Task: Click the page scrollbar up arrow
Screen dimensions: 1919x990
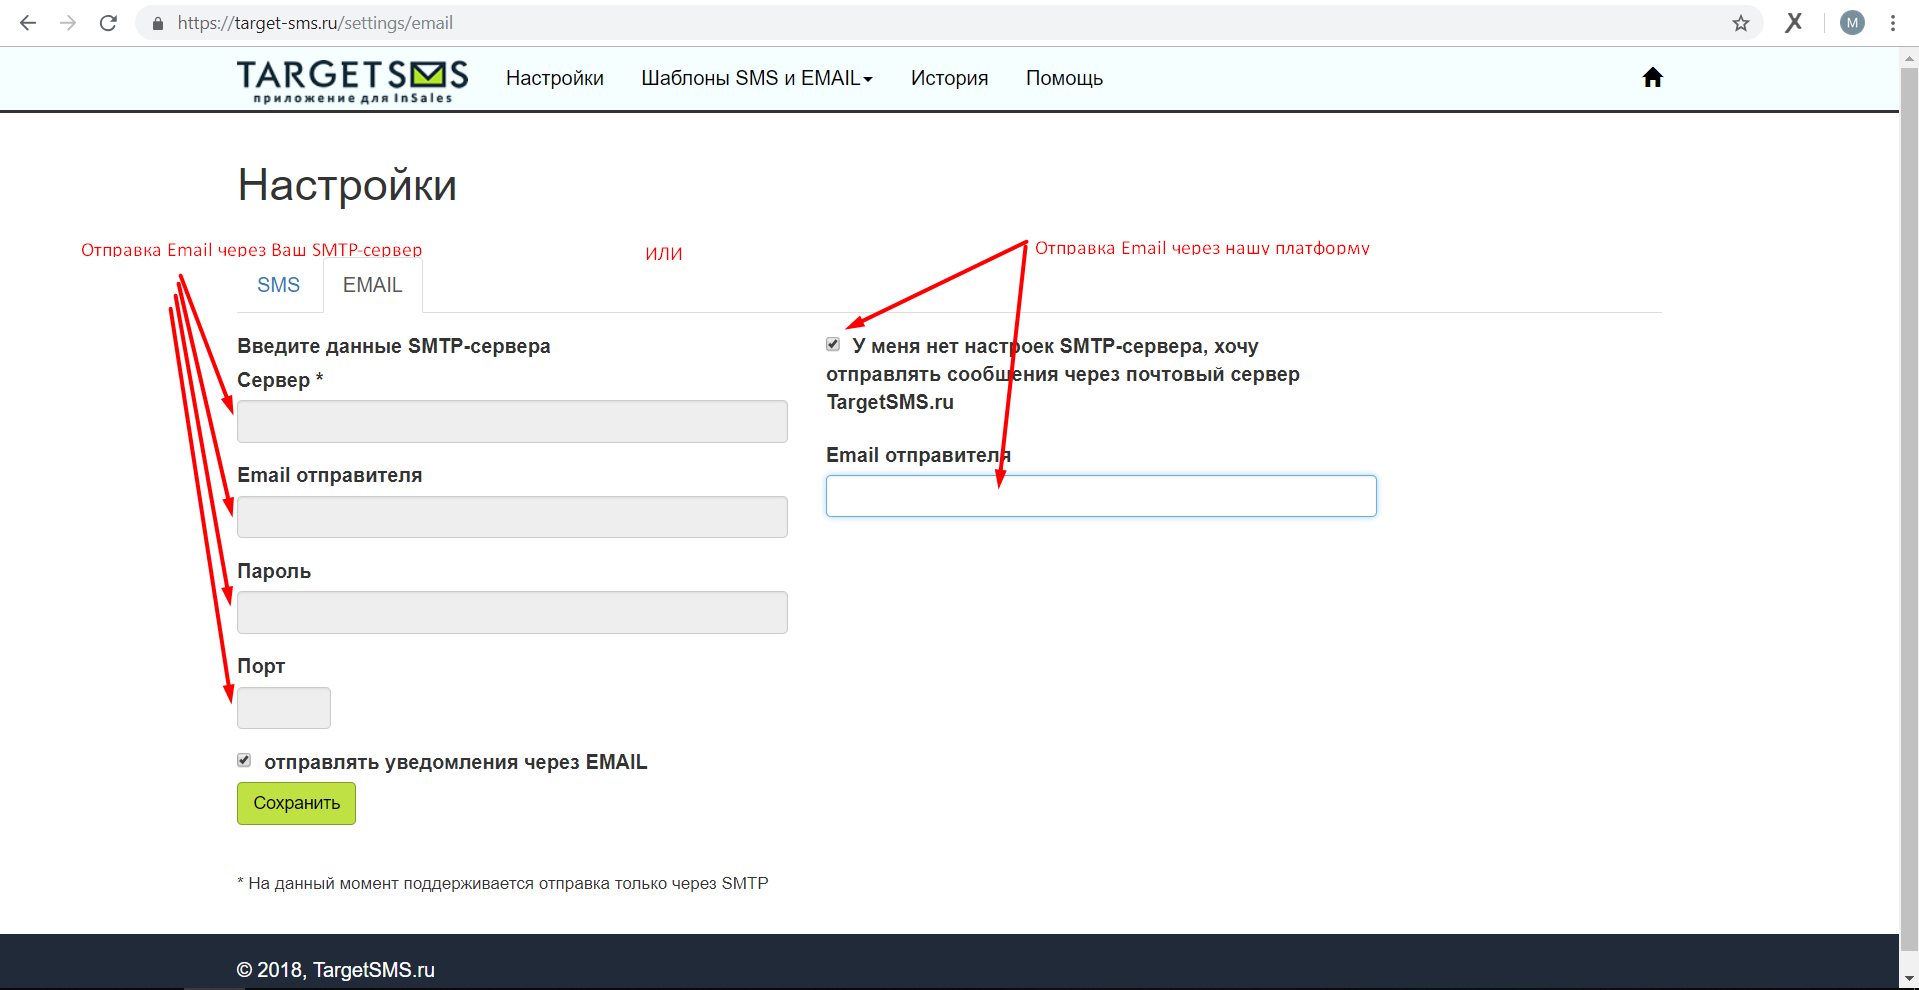Action: pos(1909,58)
